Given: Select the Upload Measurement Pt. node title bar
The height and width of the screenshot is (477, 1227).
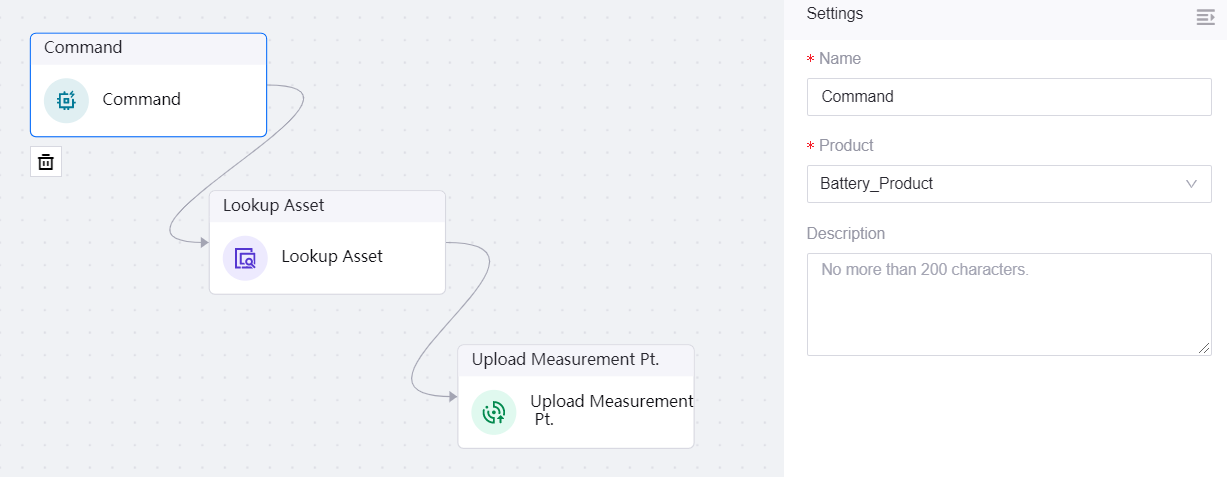Looking at the screenshot, I should (576, 360).
